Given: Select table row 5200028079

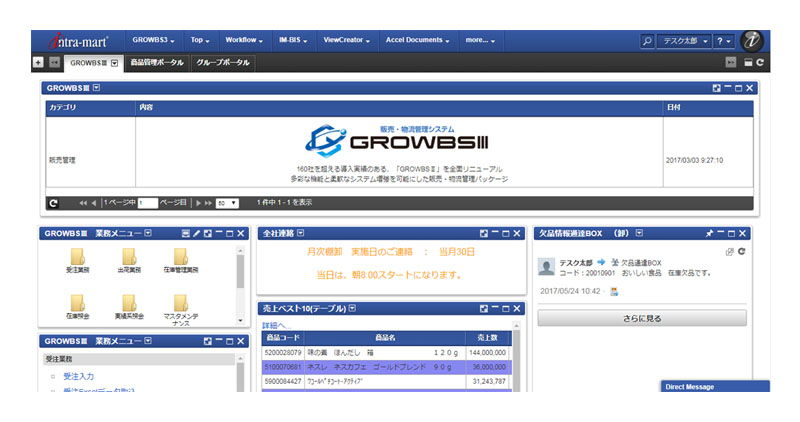Looking at the screenshot, I should pos(387,353).
